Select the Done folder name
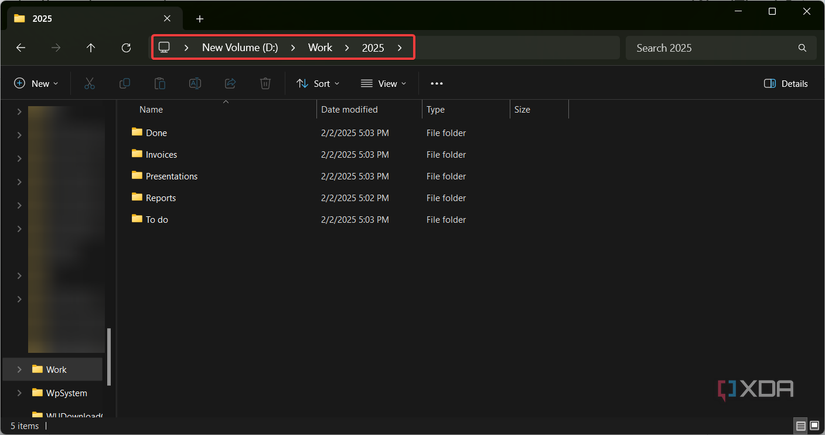 (156, 133)
